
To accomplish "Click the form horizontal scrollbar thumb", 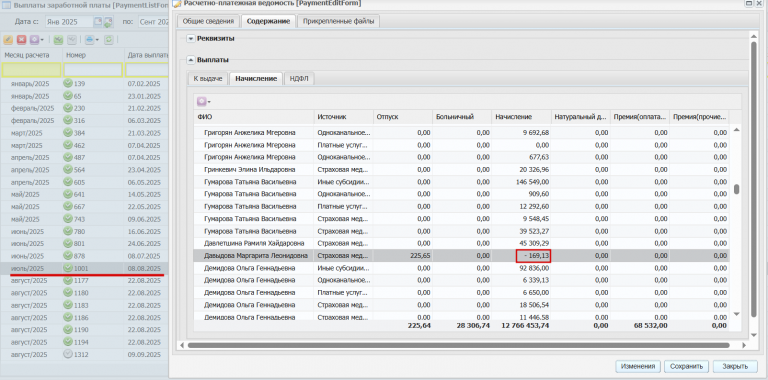I will coord(458,345).
